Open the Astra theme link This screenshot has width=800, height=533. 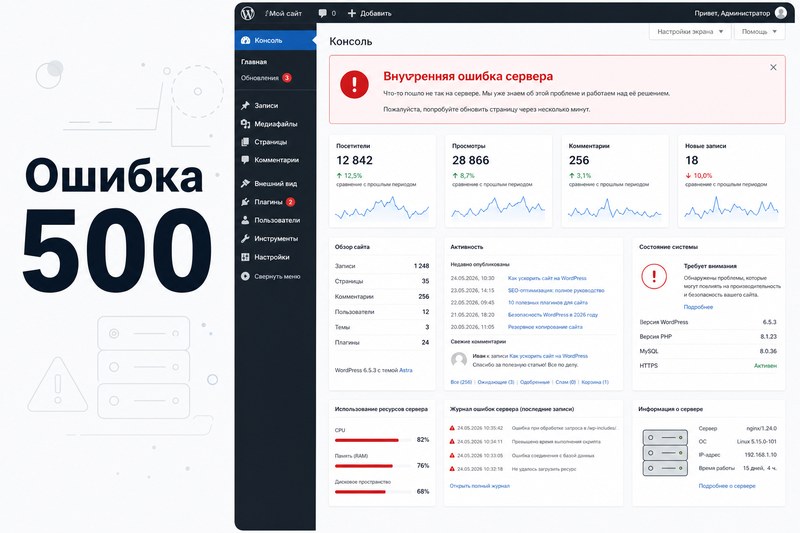pyautogui.click(x=406, y=370)
